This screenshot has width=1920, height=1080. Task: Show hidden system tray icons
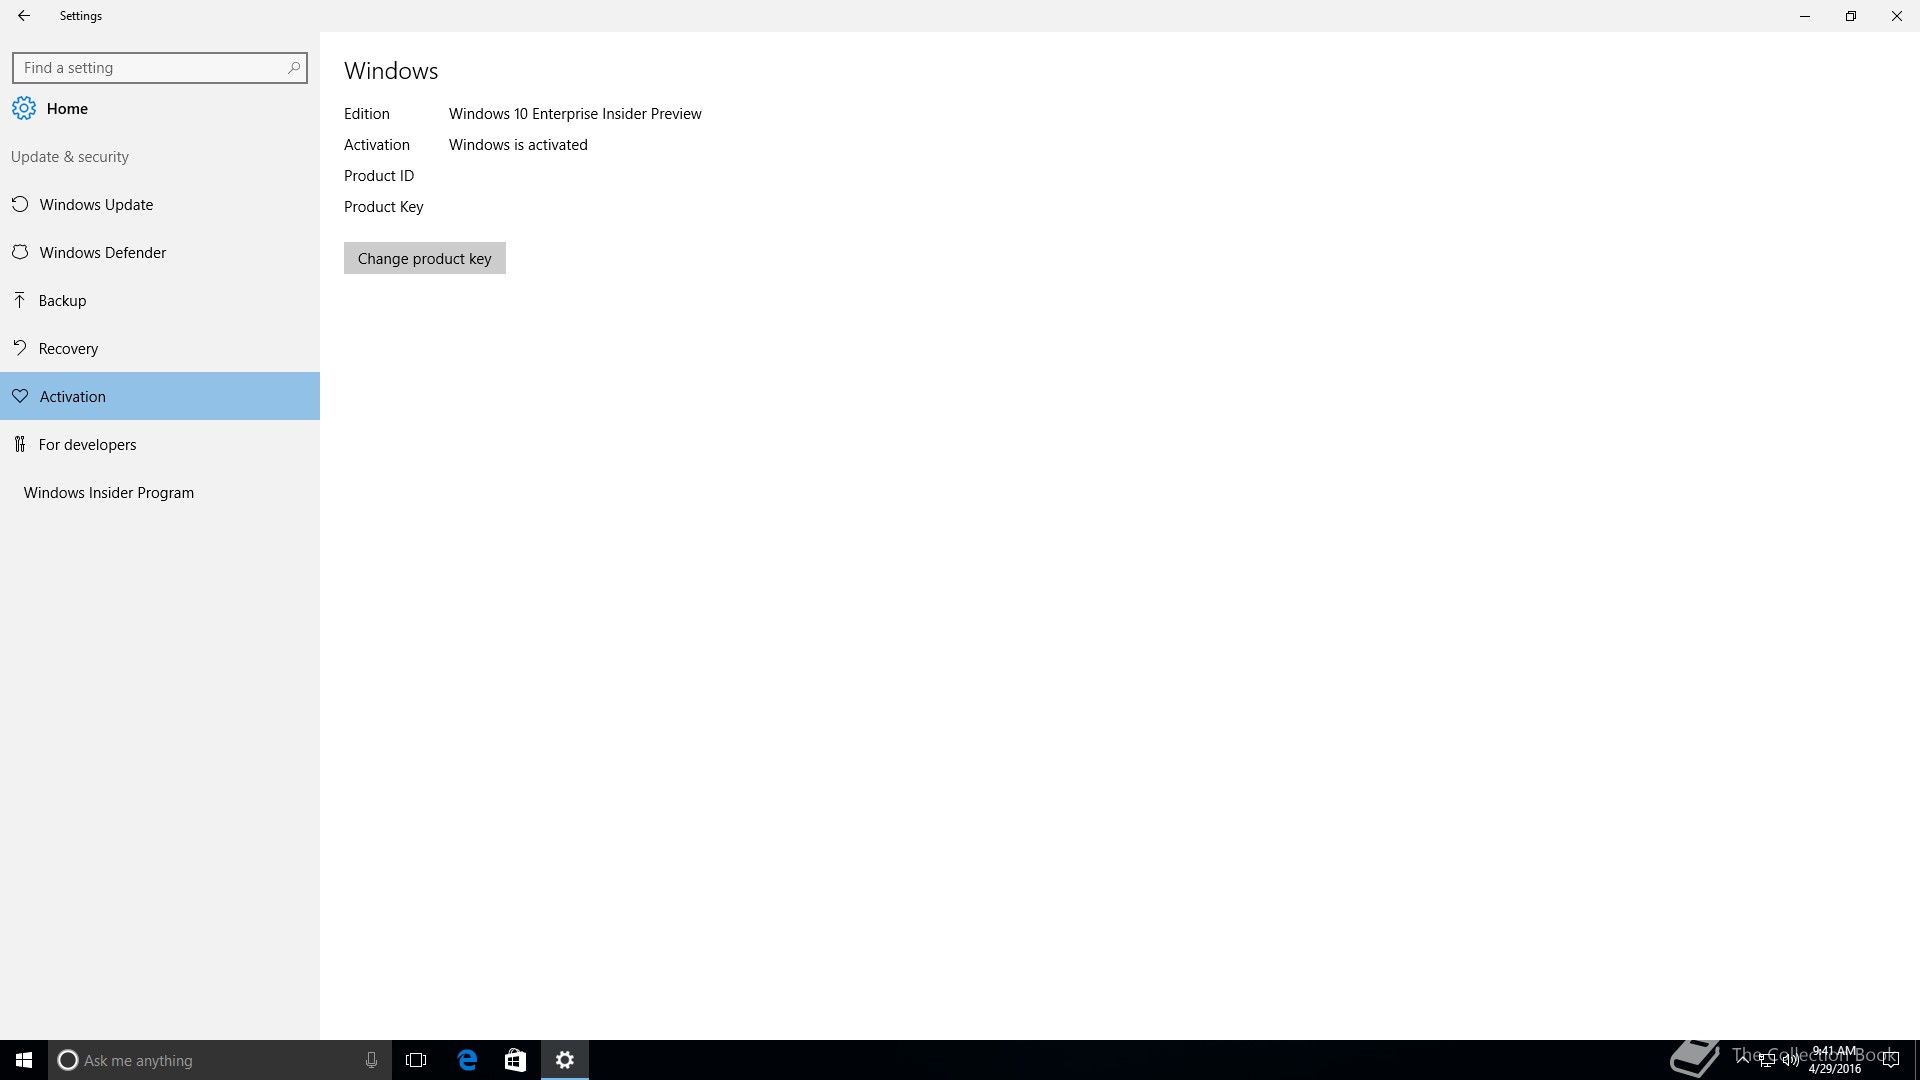1743,1059
